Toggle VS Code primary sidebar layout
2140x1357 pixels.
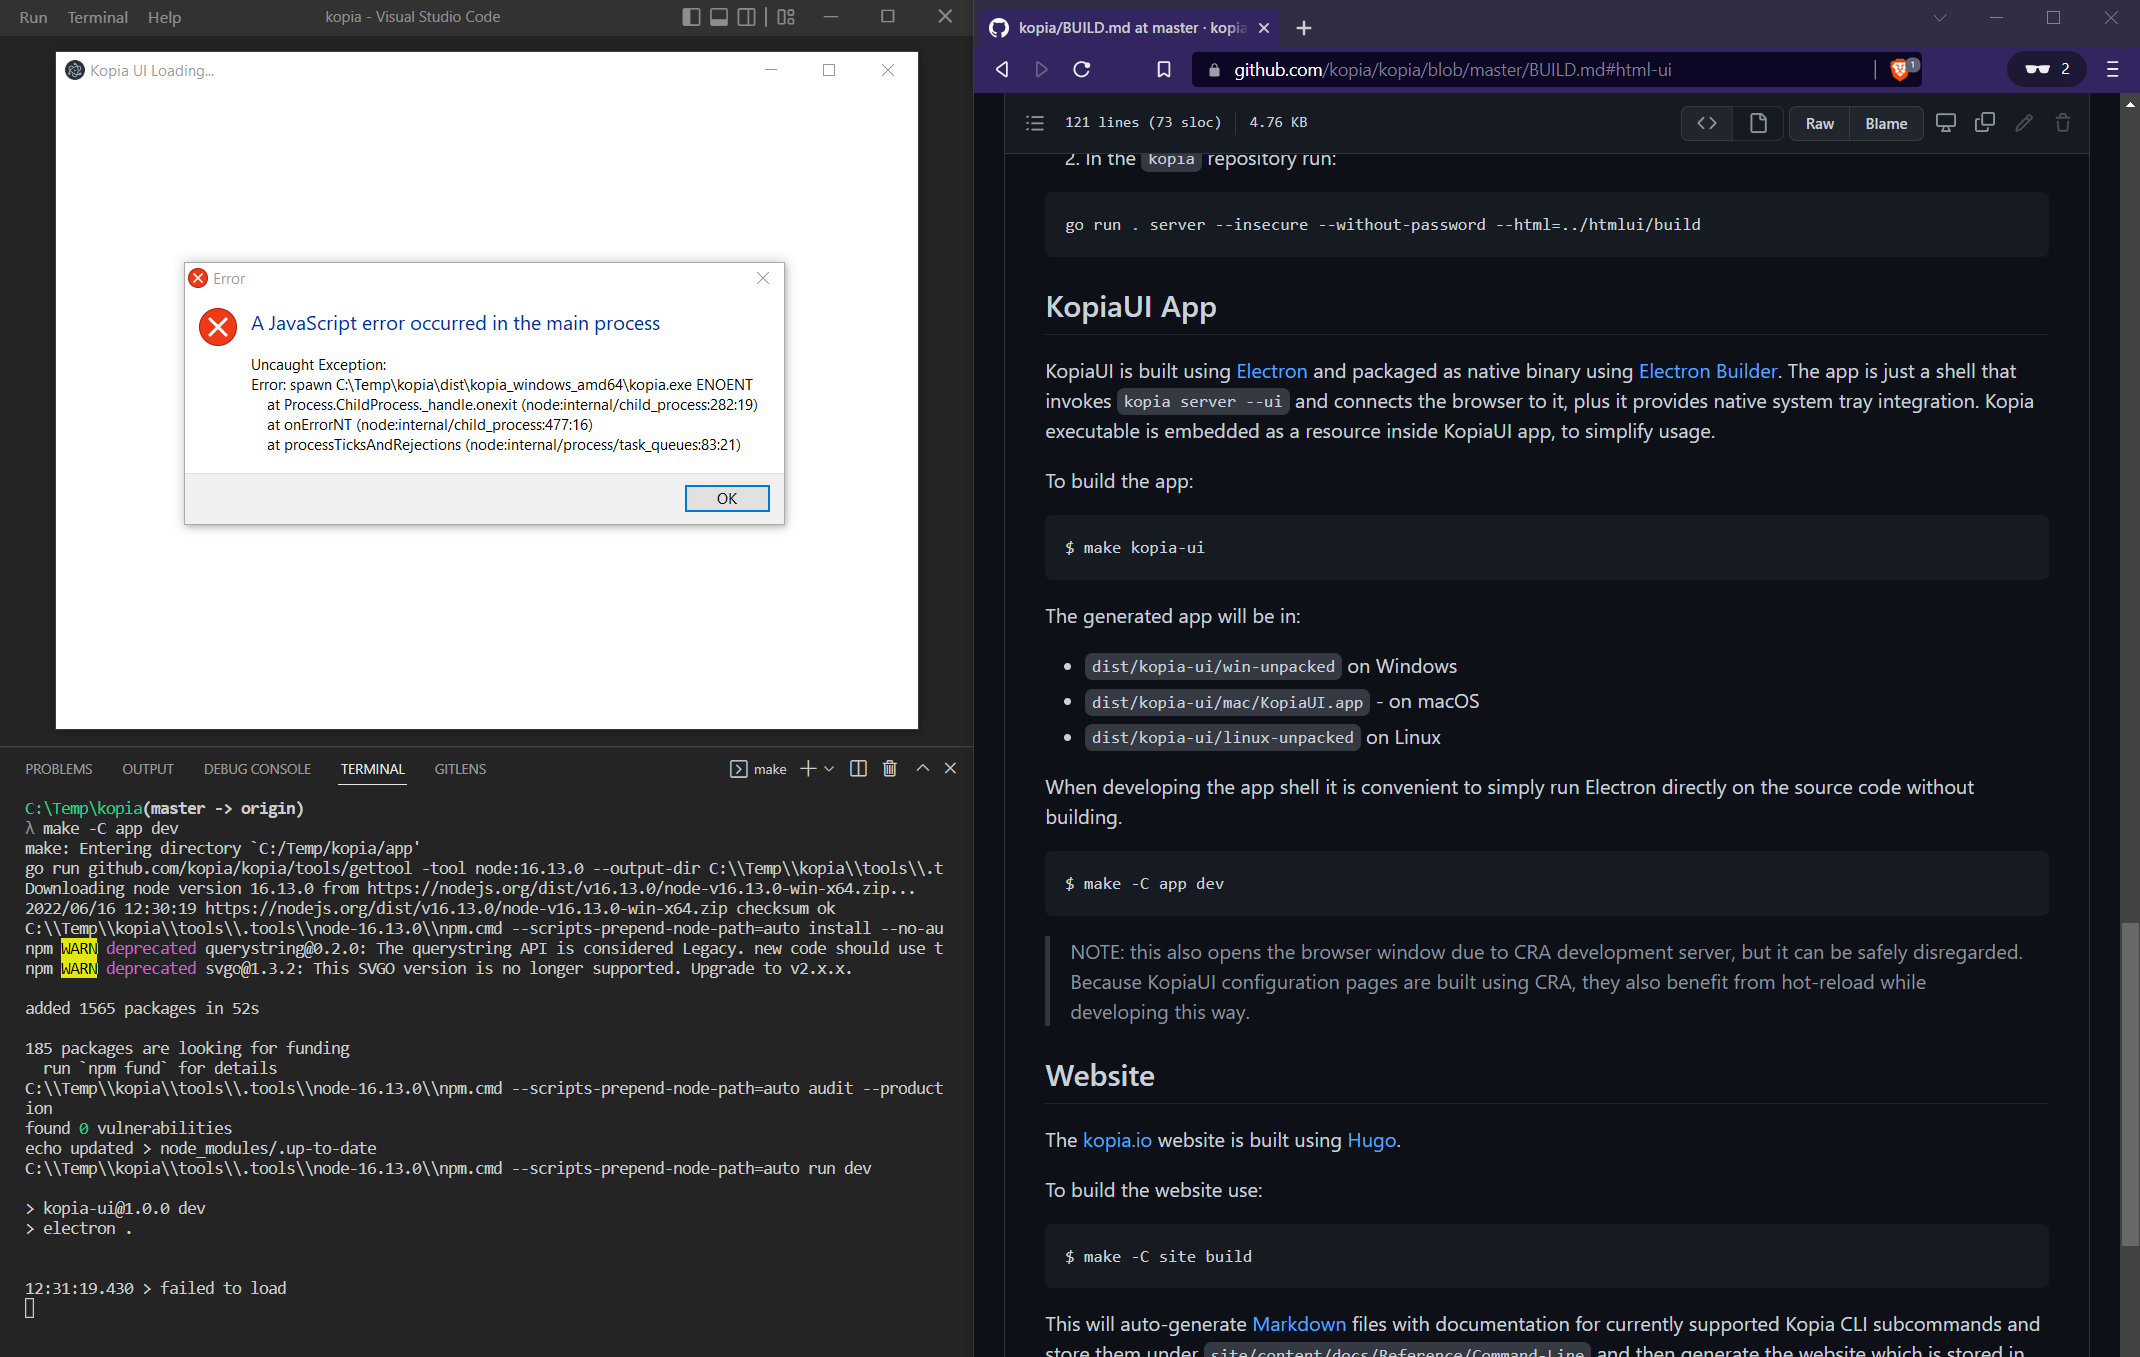[691, 17]
